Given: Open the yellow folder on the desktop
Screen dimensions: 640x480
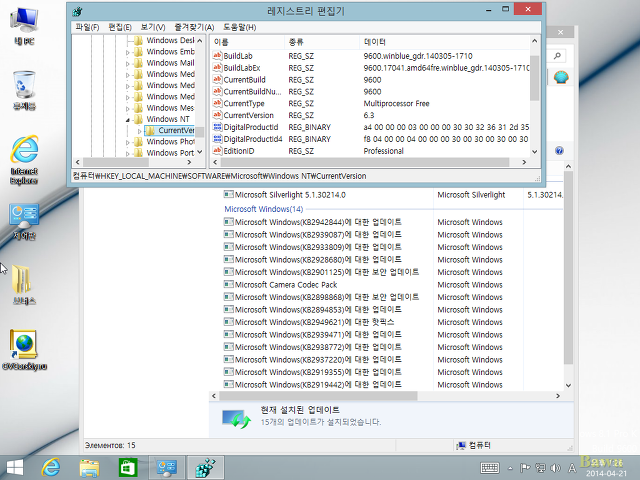Looking at the screenshot, I should [x=24, y=284].
